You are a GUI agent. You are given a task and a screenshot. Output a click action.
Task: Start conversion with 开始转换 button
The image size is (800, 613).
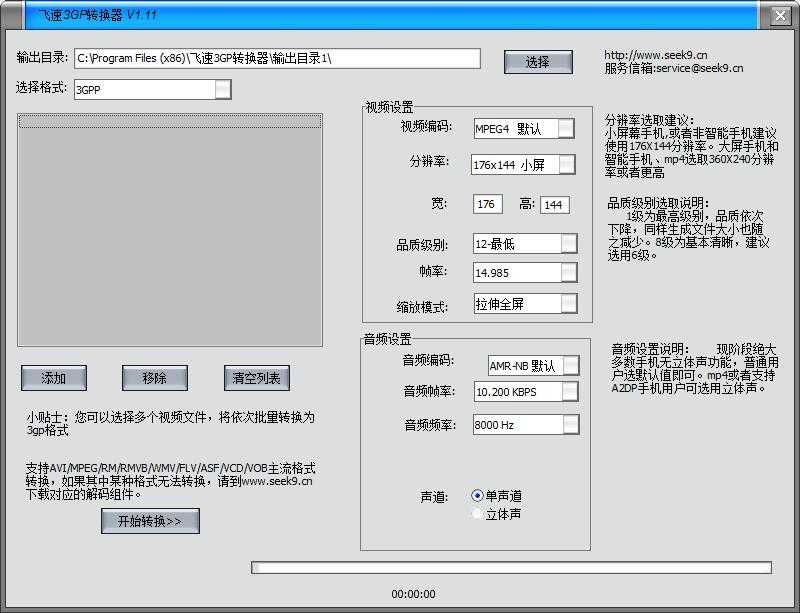tap(151, 521)
